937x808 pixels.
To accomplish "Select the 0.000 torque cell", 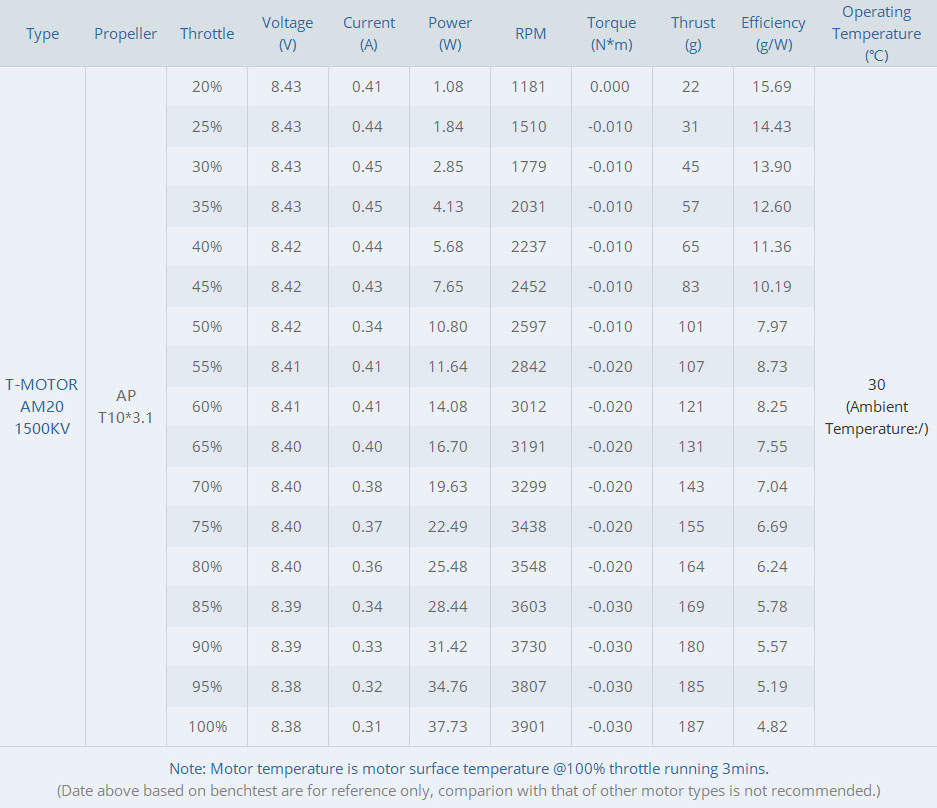I will click(x=610, y=87).
